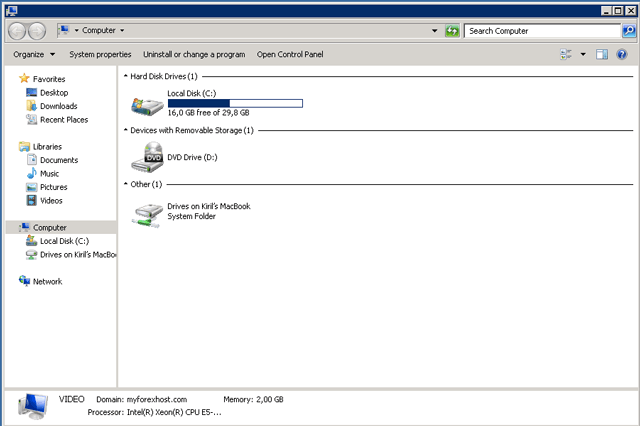The image size is (640, 426).
Task: Click the Pictures library icon
Action: [31, 187]
